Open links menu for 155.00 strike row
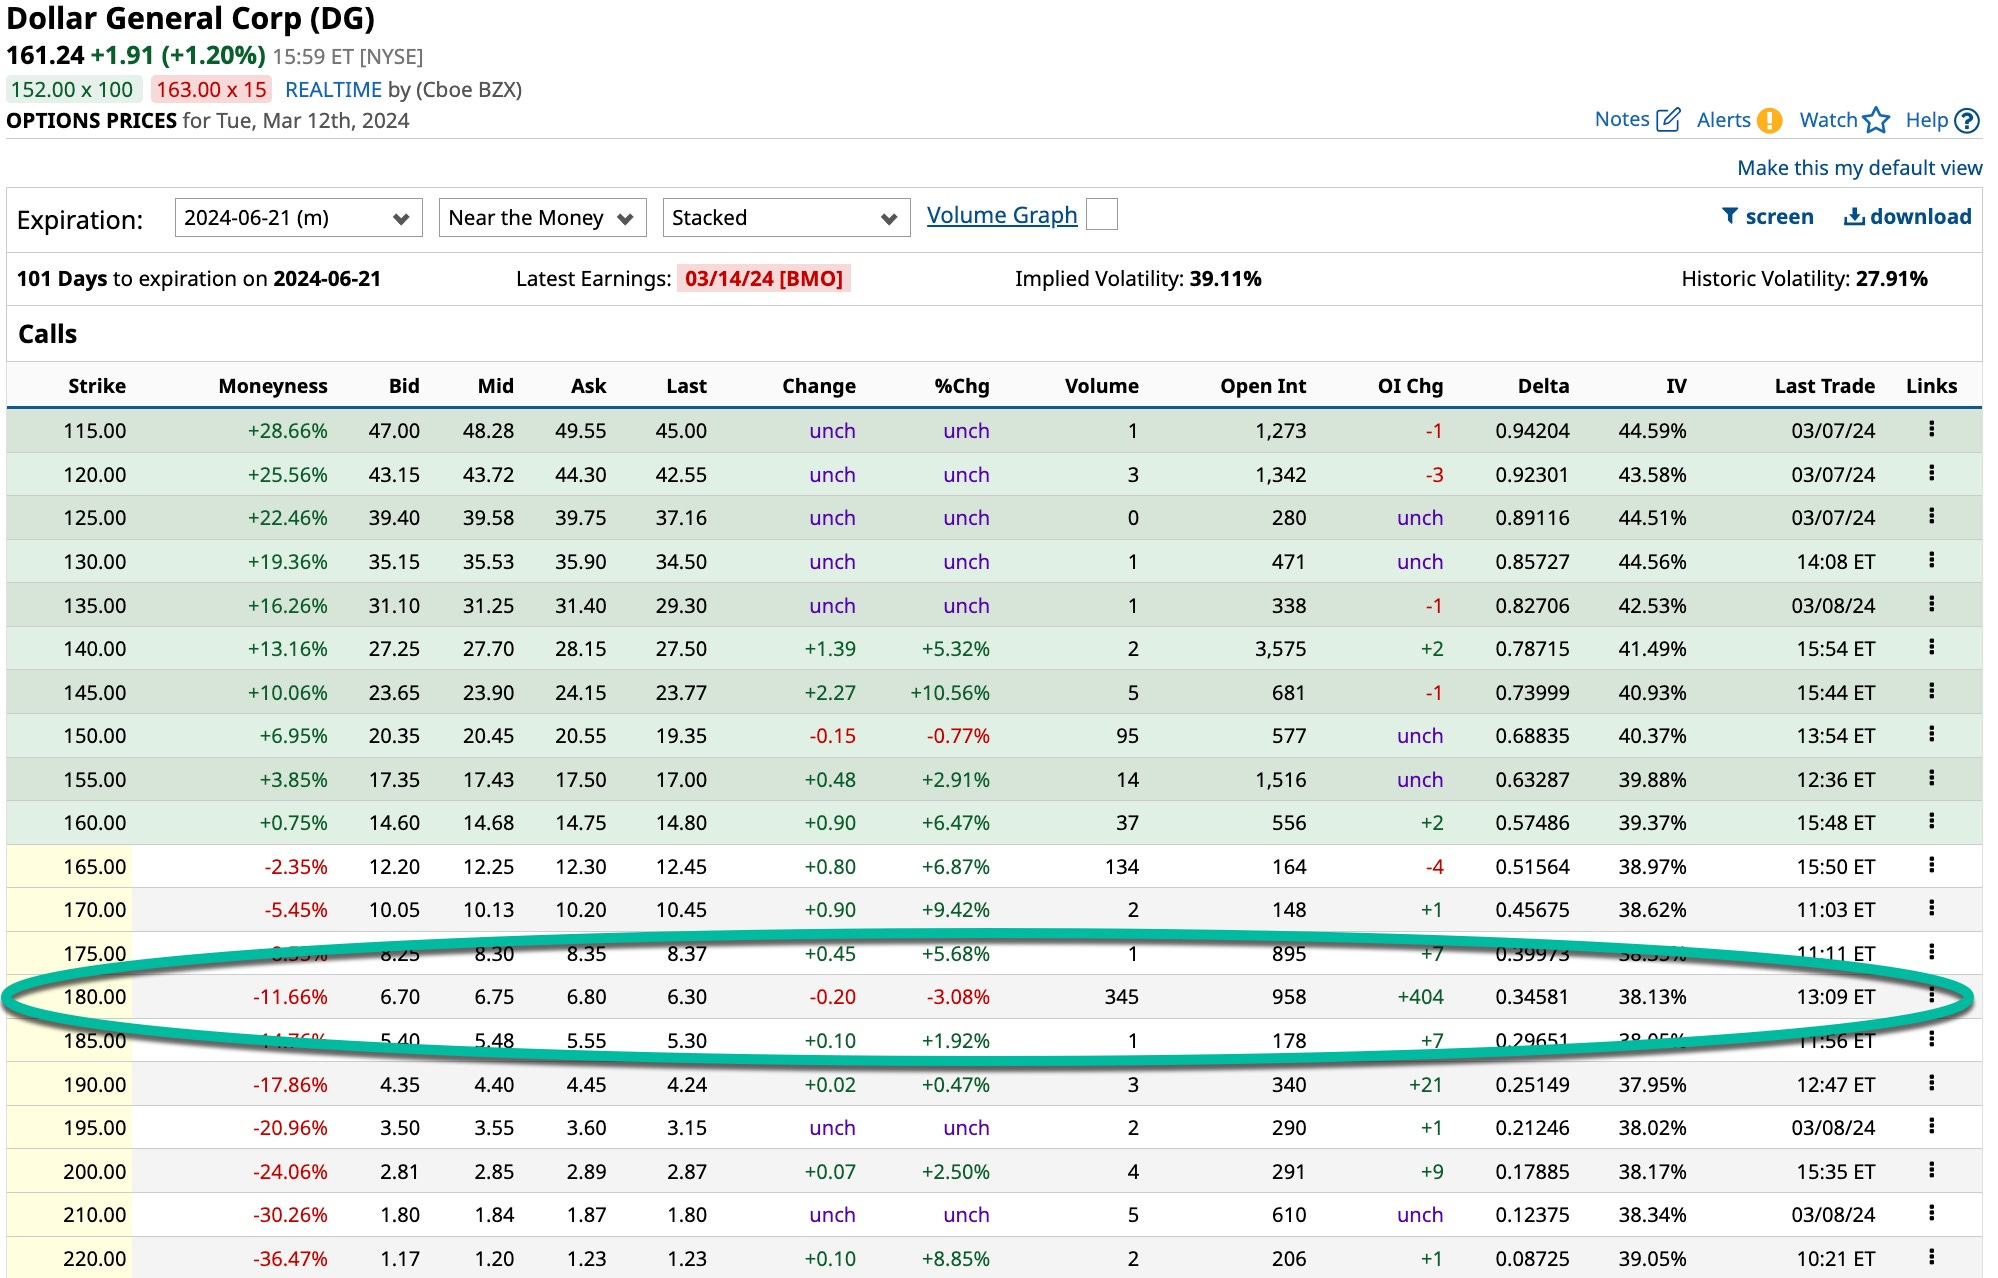The image size is (1998, 1278). point(1931,778)
